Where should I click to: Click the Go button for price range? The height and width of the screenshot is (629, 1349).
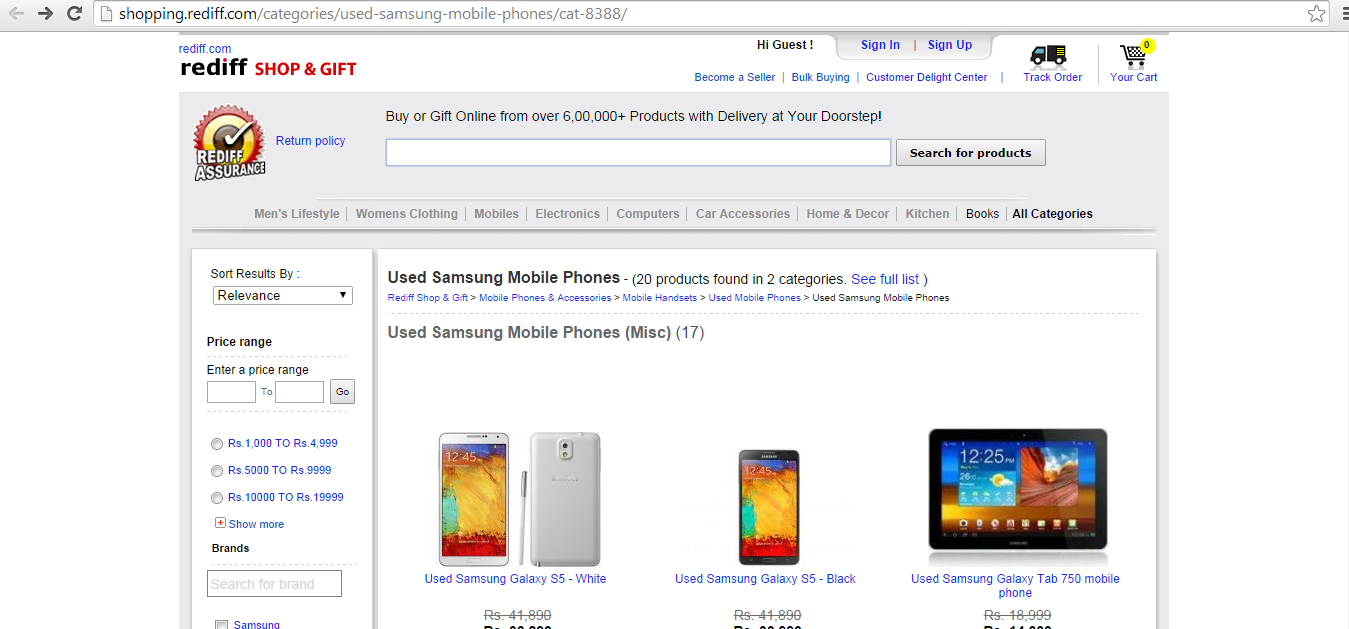[342, 392]
